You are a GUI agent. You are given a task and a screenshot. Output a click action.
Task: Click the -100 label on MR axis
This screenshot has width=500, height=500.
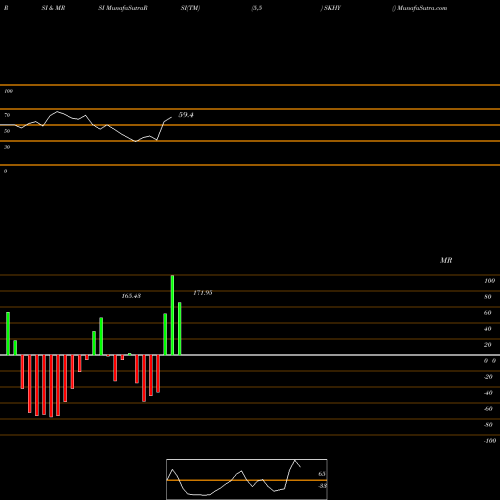(490, 441)
